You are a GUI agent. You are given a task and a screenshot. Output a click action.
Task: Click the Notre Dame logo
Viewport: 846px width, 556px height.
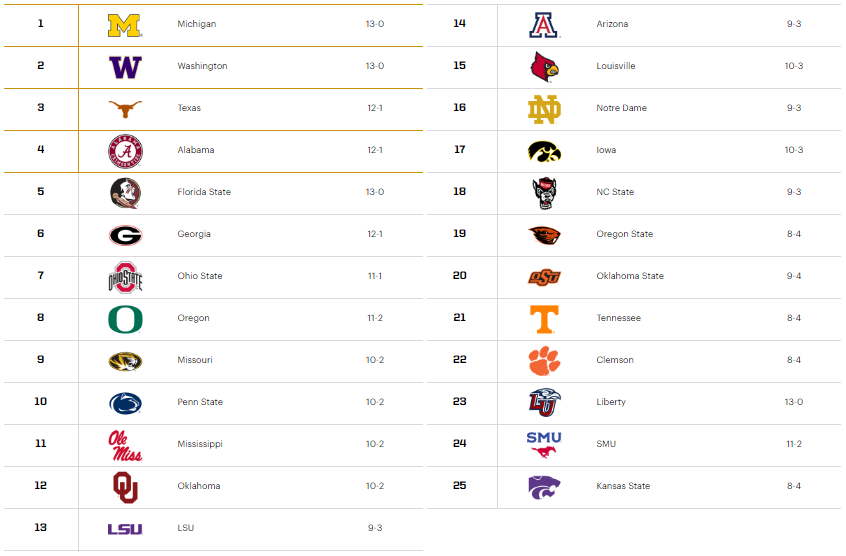pos(545,108)
